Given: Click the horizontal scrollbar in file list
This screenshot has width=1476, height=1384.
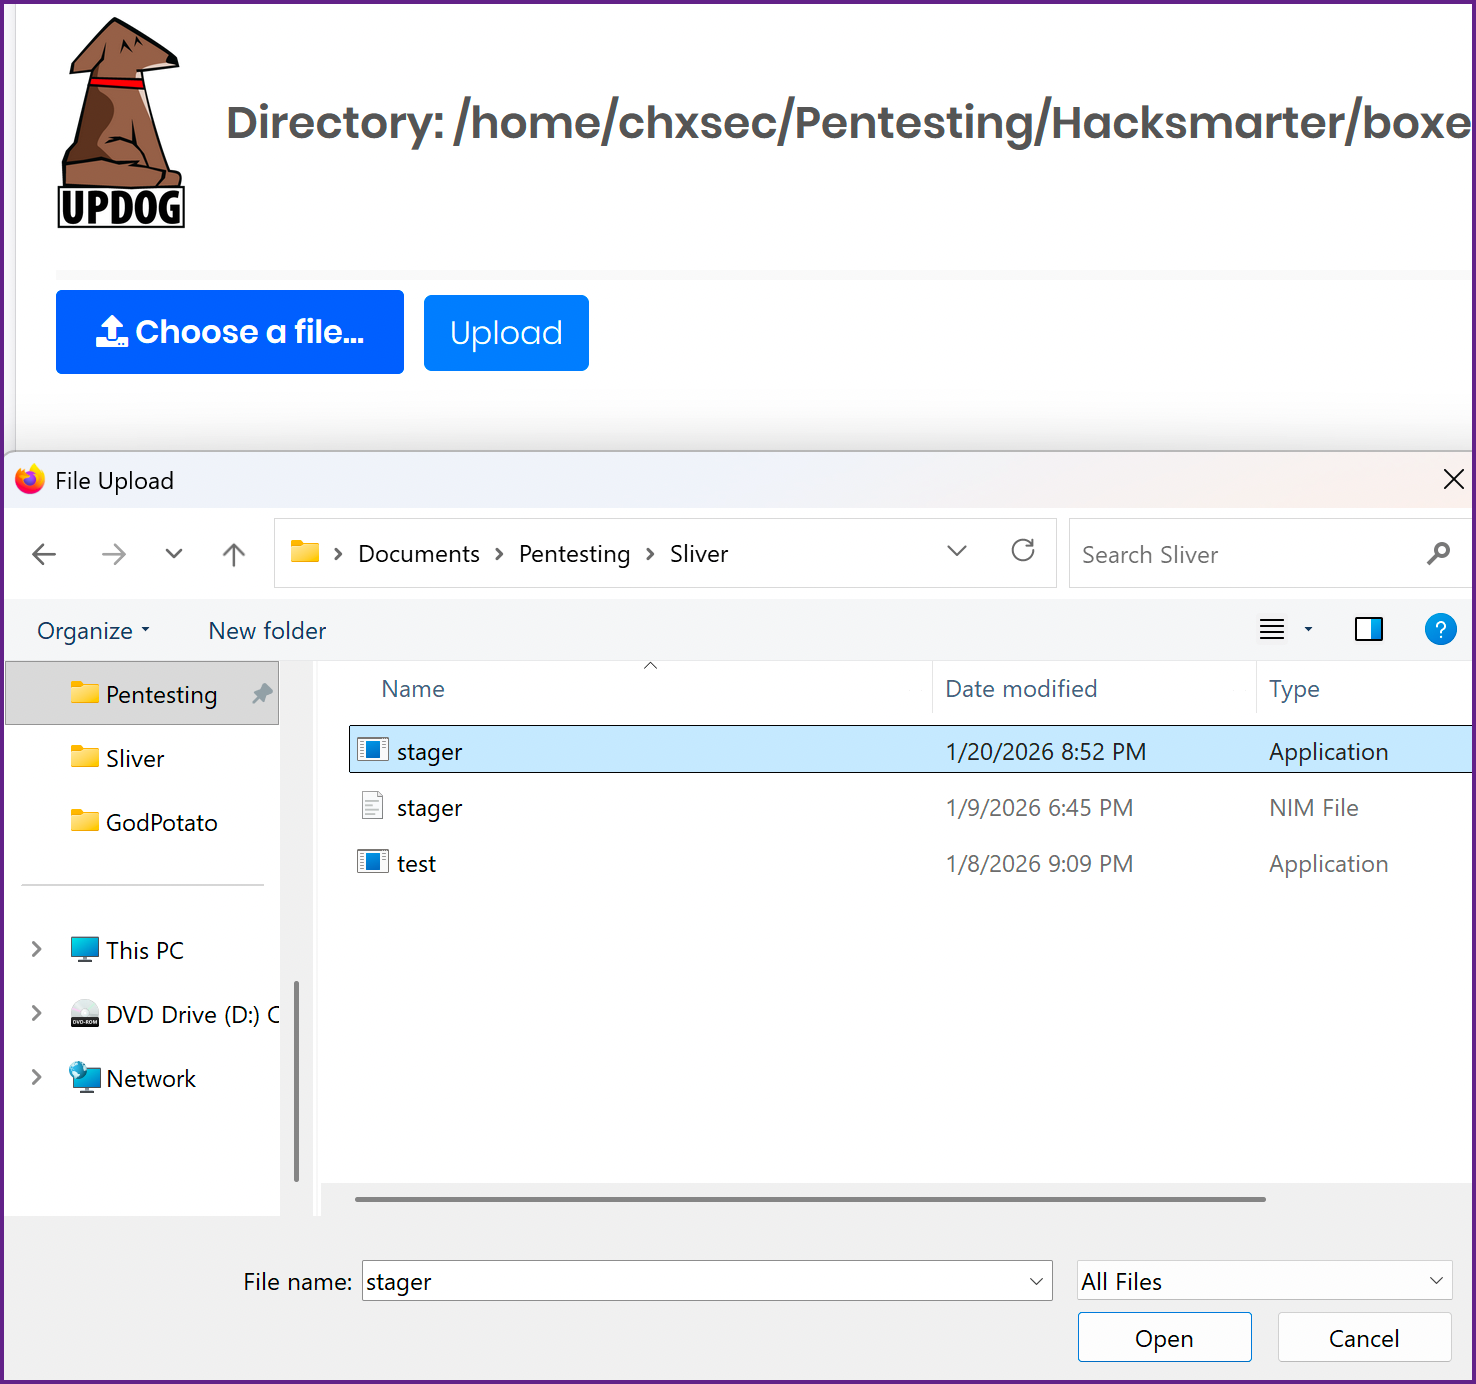Looking at the screenshot, I should tap(810, 1199).
